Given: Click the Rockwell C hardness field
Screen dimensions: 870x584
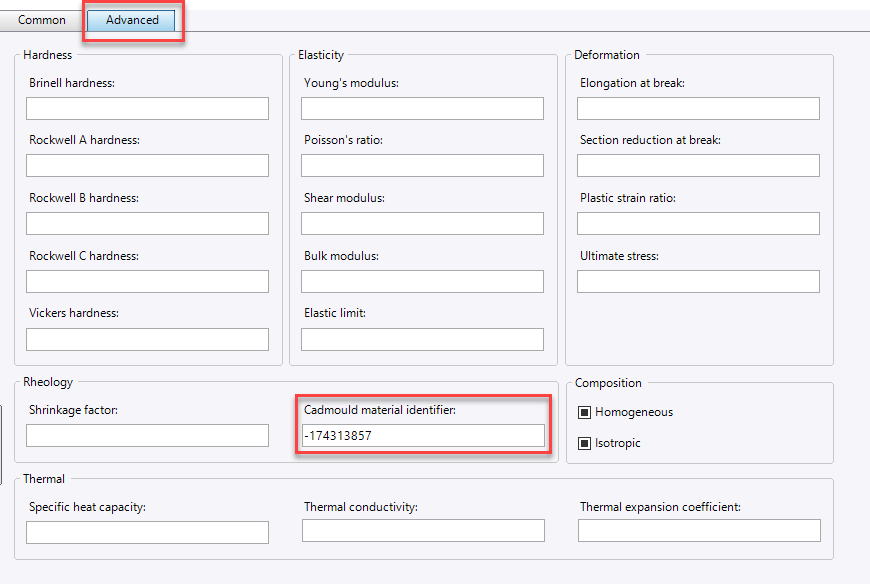Looking at the screenshot, I should coord(147,282).
